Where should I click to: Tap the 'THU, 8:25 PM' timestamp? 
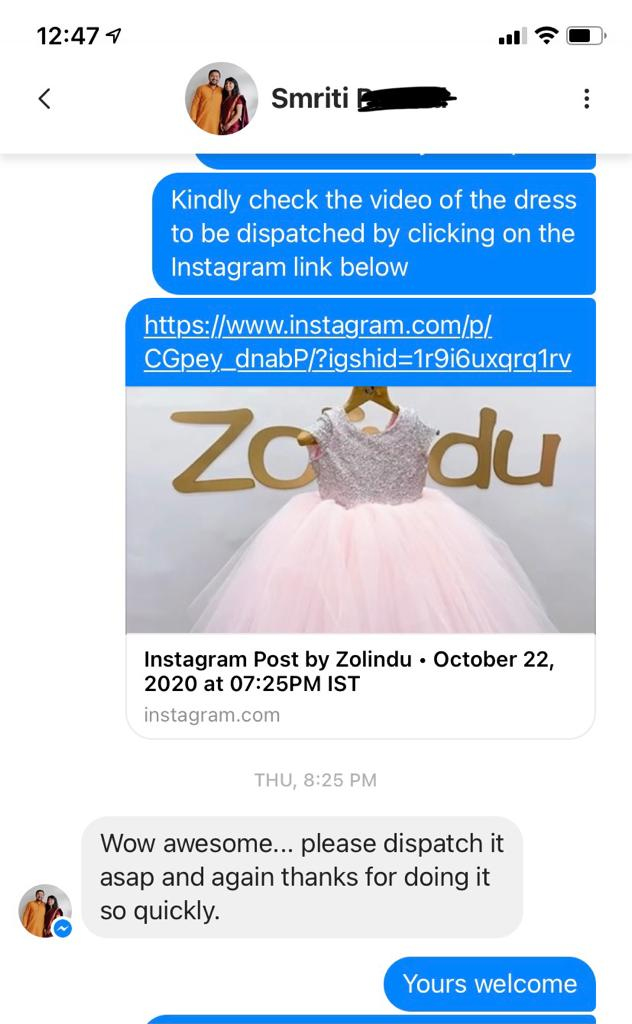click(315, 780)
